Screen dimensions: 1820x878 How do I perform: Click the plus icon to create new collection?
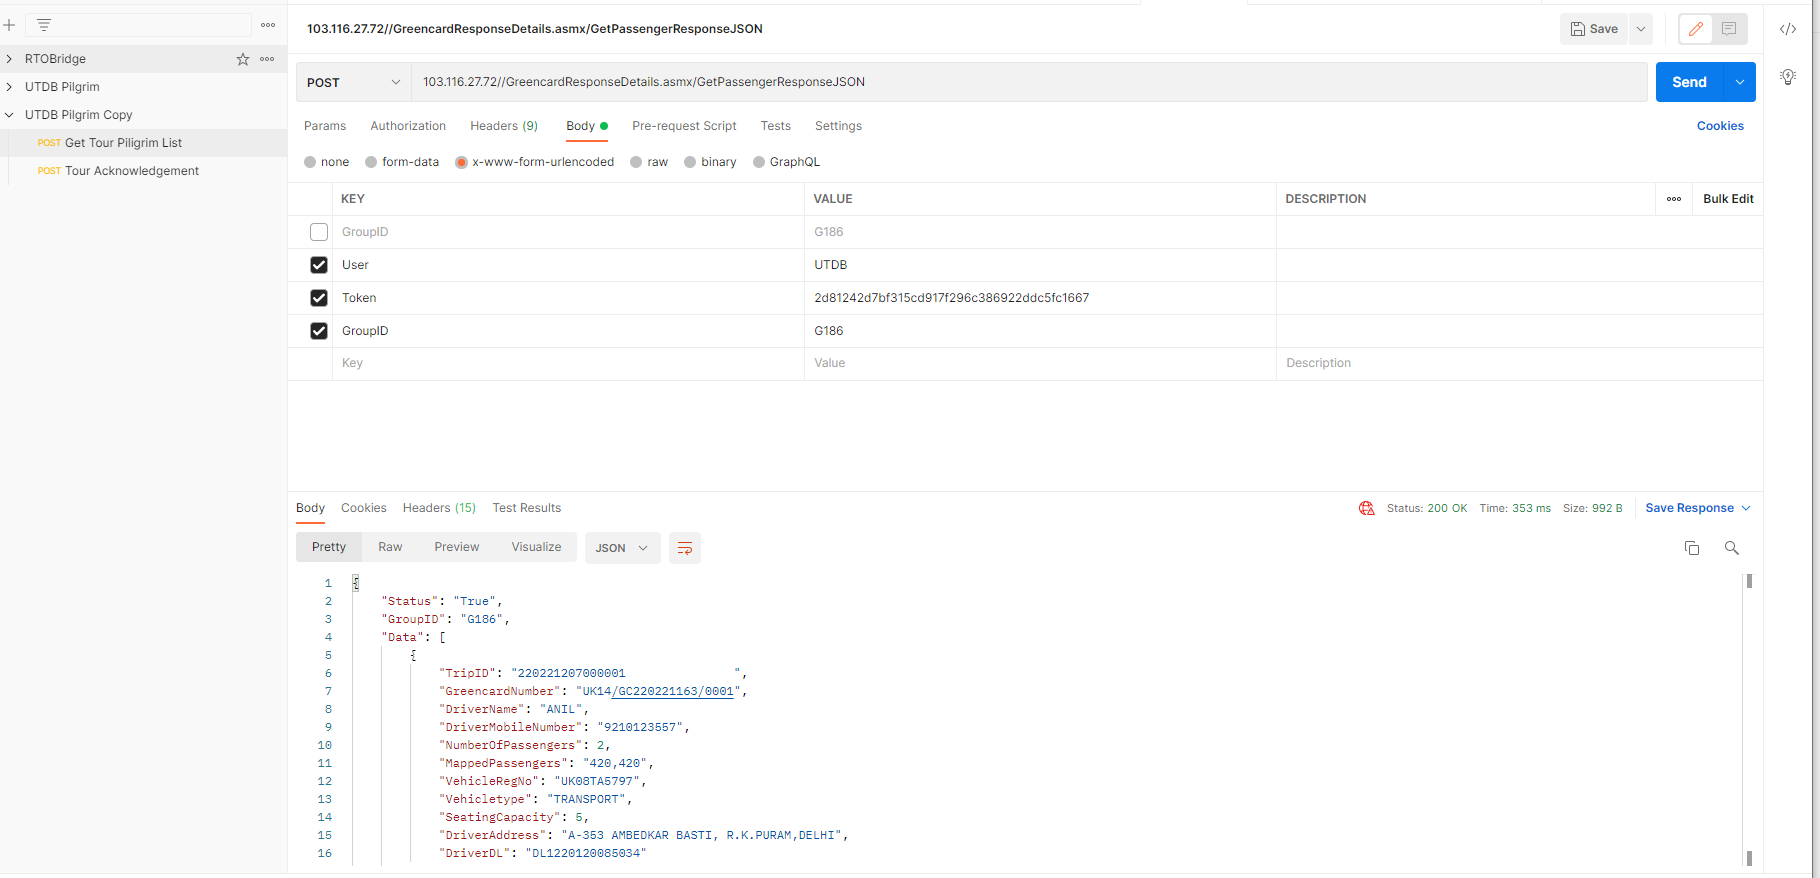[9, 25]
